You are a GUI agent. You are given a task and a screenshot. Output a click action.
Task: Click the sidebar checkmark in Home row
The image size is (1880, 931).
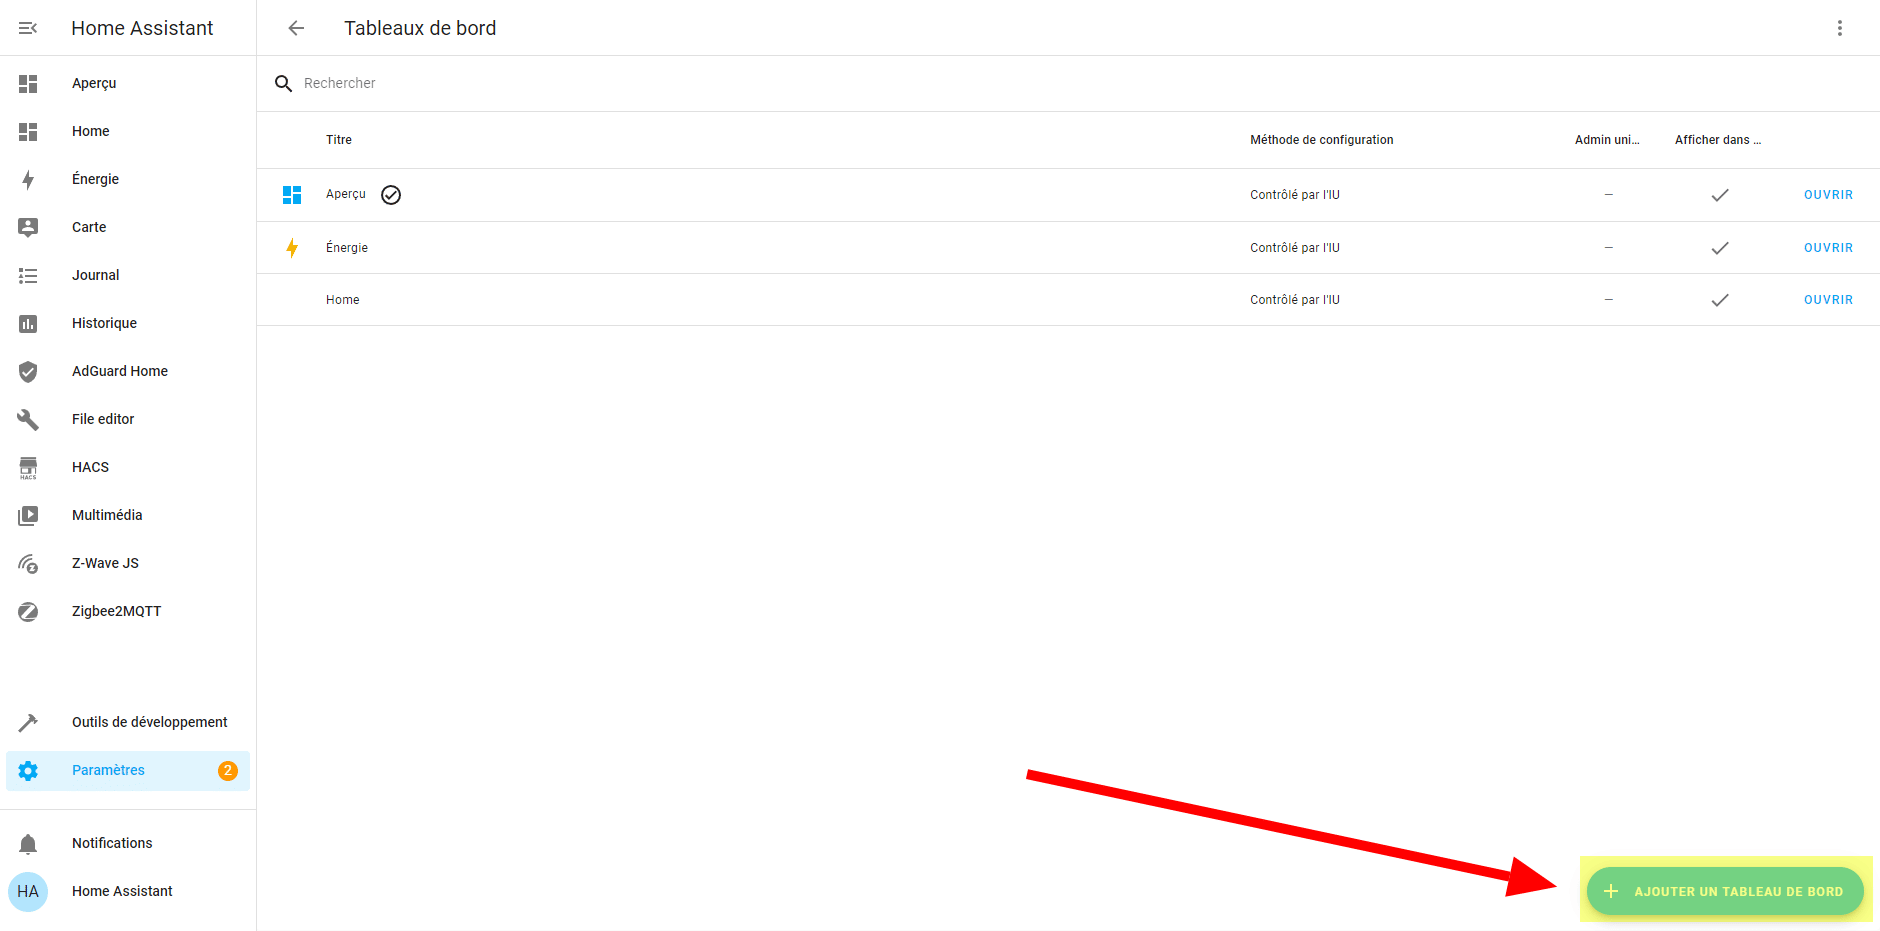click(x=1720, y=300)
